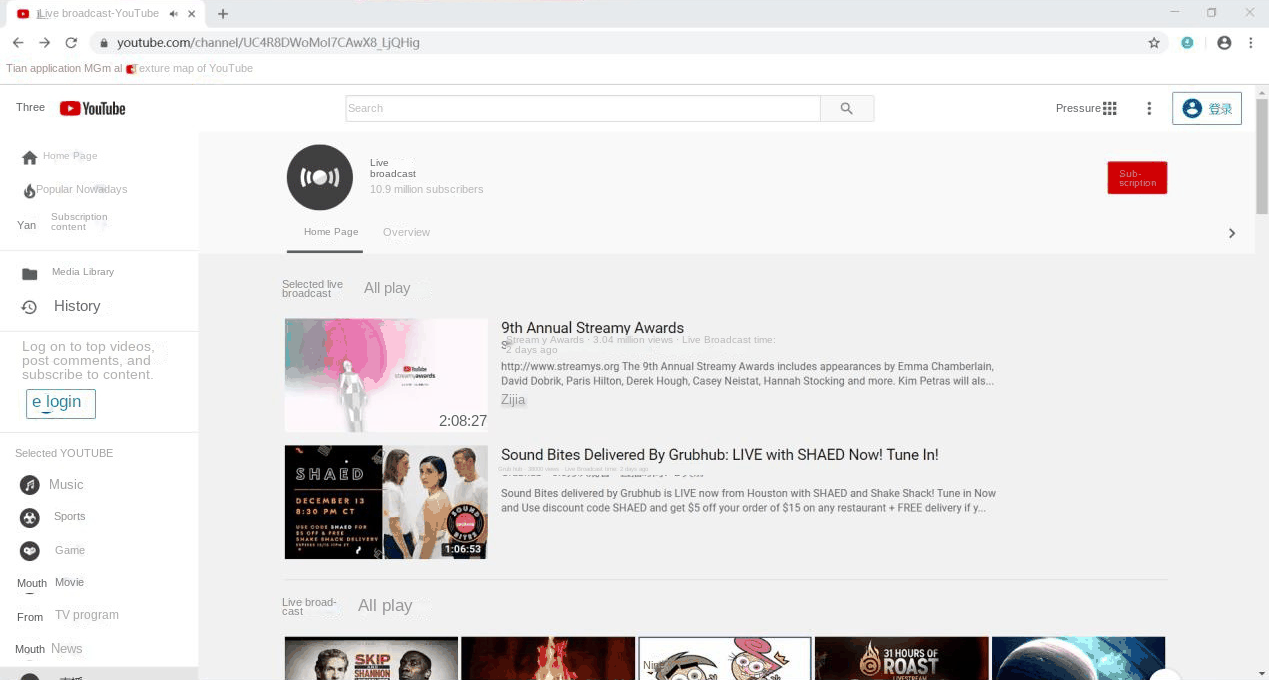Viewport: 1269px width, 680px height.
Task: Open the three-dot settings menu
Action: tap(1148, 108)
